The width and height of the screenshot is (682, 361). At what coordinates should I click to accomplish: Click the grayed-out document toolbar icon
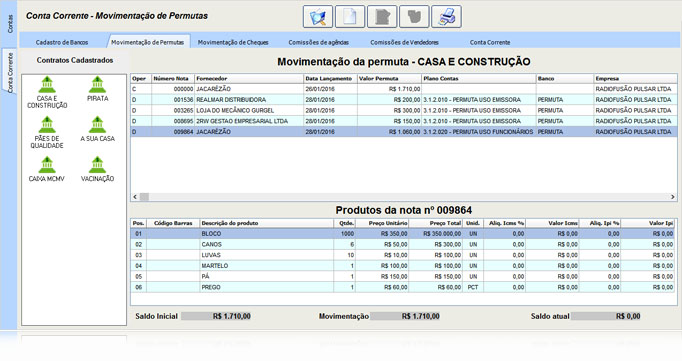[382, 17]
